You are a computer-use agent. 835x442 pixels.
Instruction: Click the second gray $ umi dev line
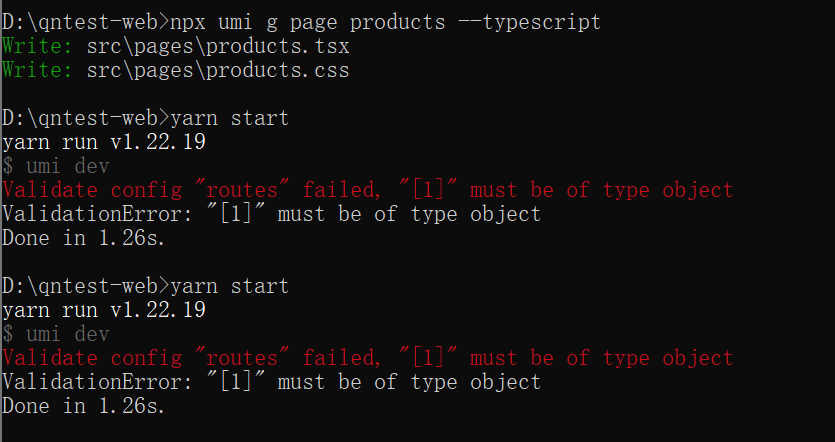click(x=56, y=334)
